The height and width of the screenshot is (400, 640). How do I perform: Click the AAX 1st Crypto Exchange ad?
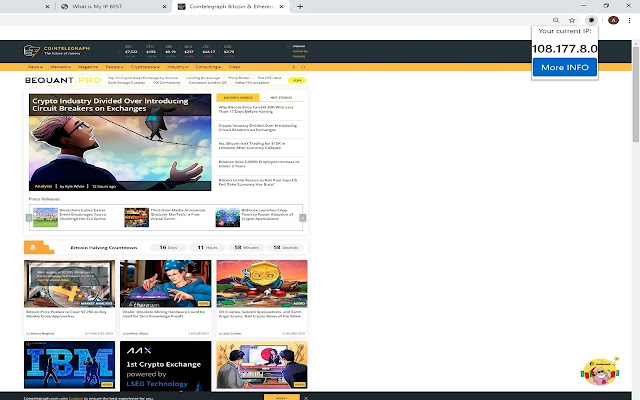point(166,365)
